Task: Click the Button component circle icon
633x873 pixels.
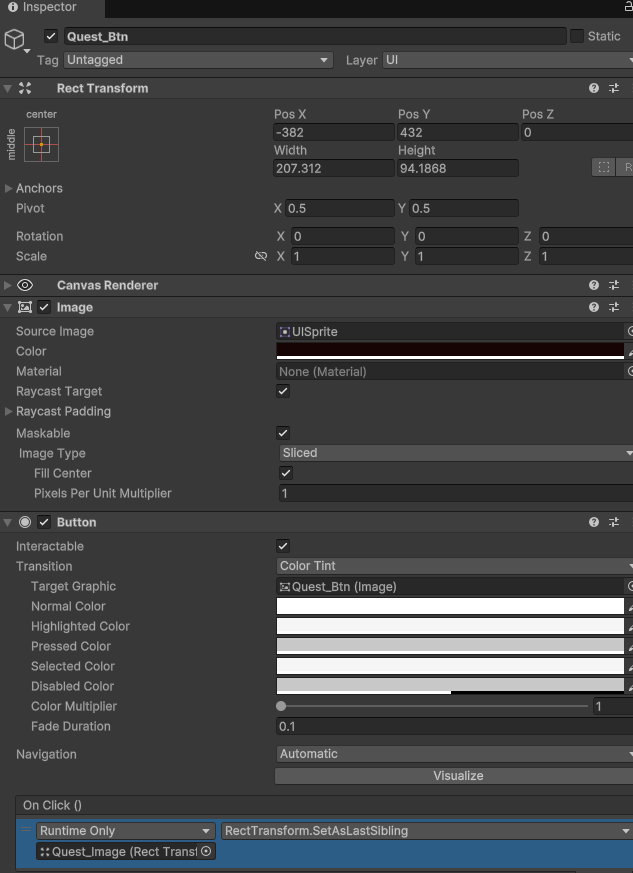Action: coord(25,522)
